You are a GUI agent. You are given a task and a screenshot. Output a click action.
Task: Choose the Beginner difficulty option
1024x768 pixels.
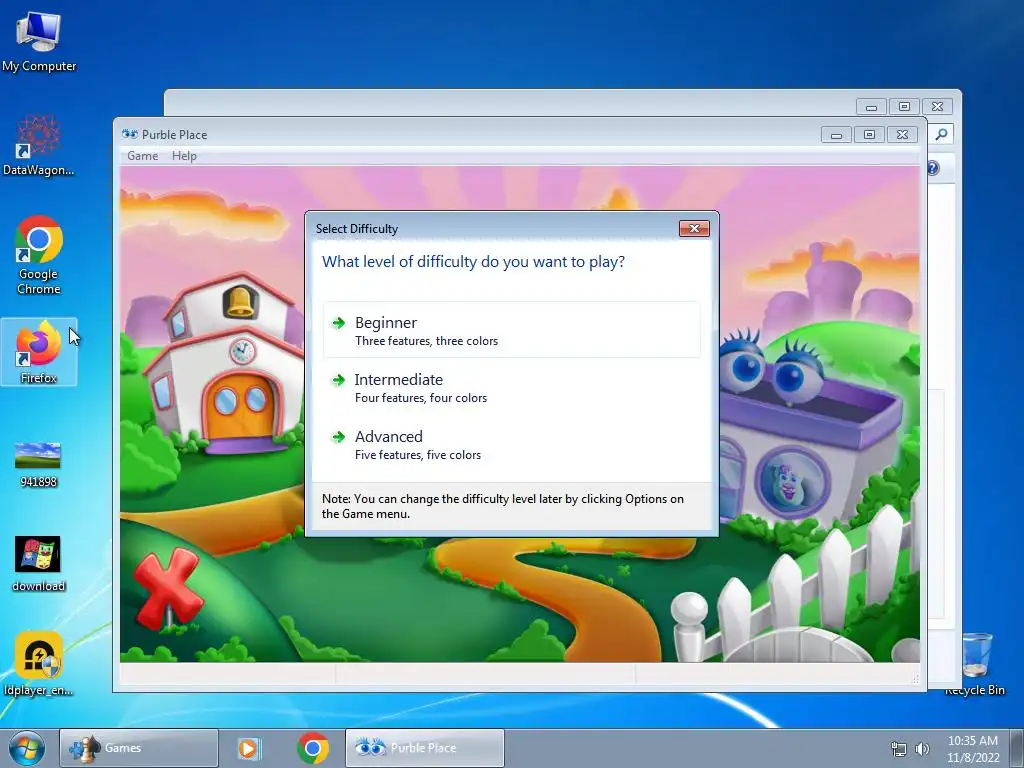511,330
